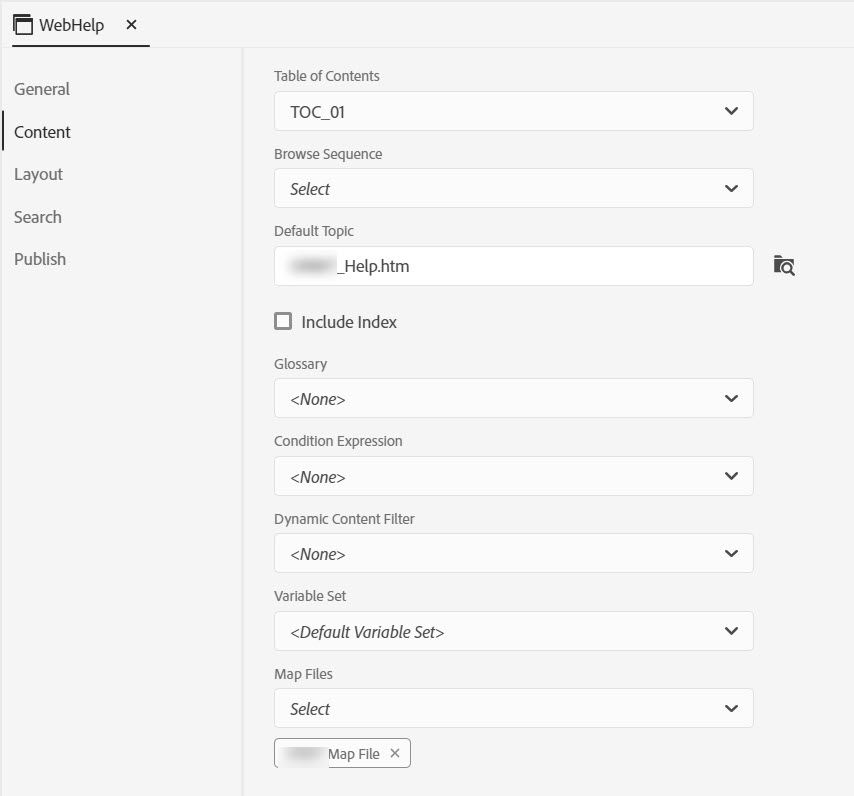Screen dimensions: 854x796
Task: Open the Dynamic Content Filter dropdown
Action: pos(513,554)
